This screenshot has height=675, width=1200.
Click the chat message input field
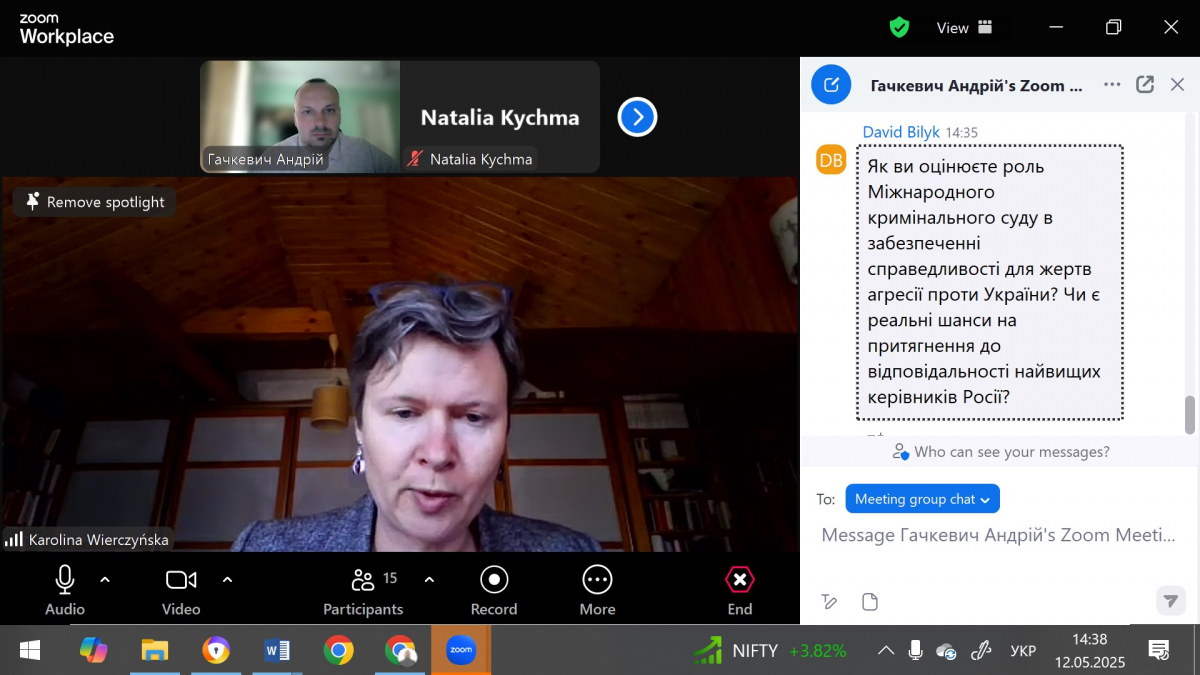click(998, 536)
